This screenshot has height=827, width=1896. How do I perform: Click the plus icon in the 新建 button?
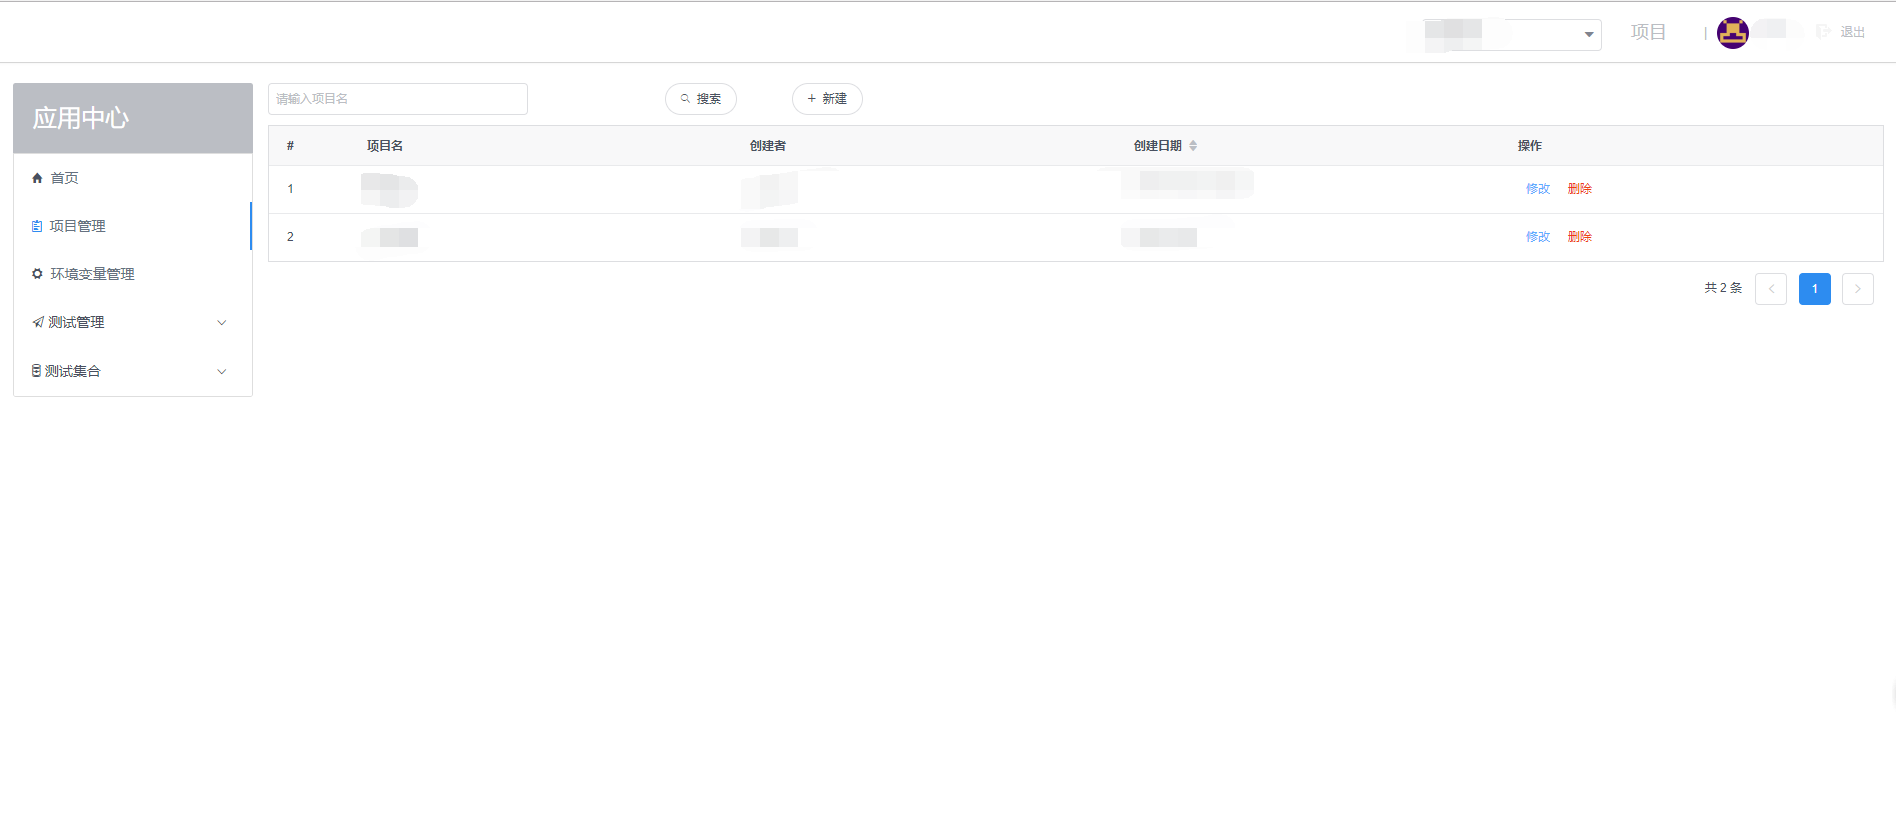tap(811, 99)
